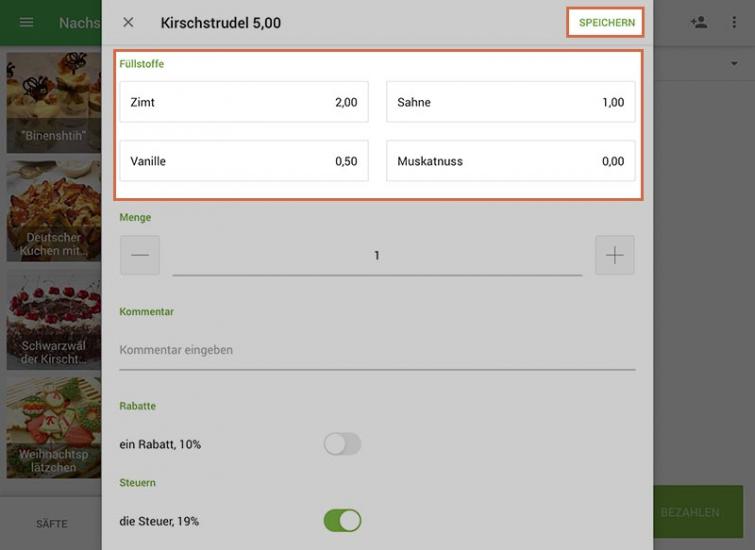Click the Kommentar eingeben text field
Image resolution: width=755 pixels, height=550 pixels.
pos(376,350)
